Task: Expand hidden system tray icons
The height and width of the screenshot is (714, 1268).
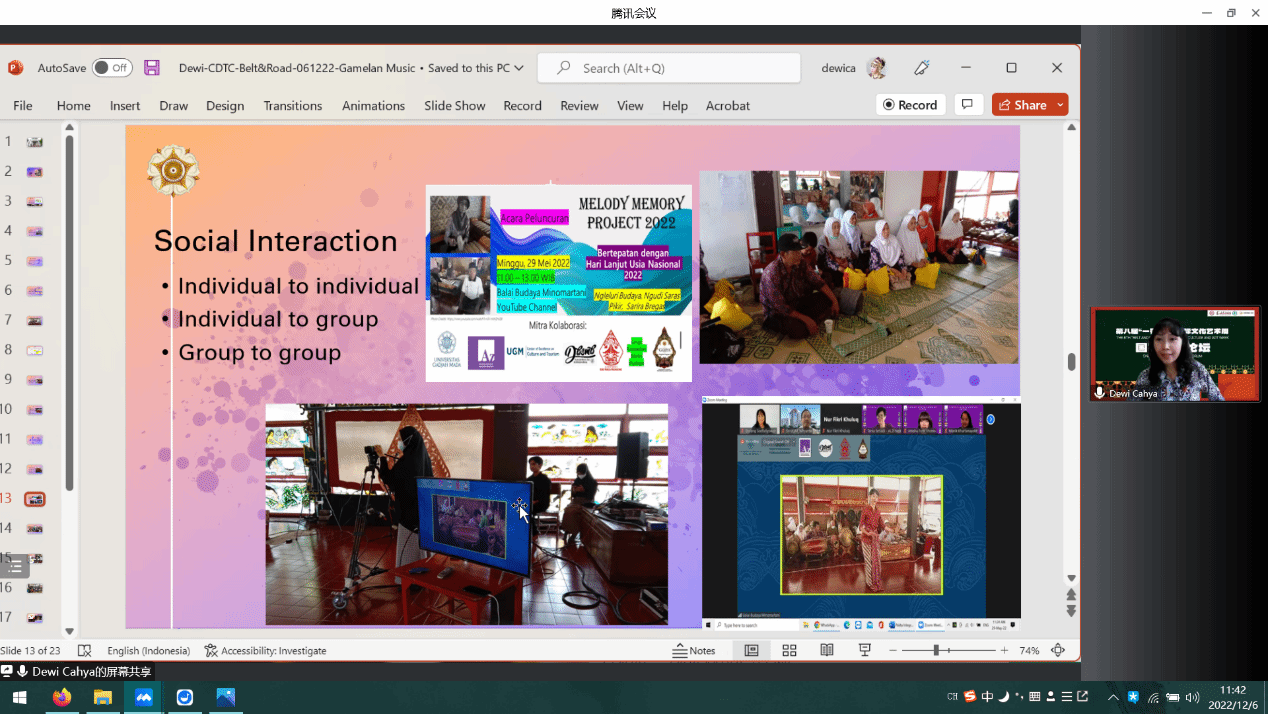Action: coord(1113,697)
